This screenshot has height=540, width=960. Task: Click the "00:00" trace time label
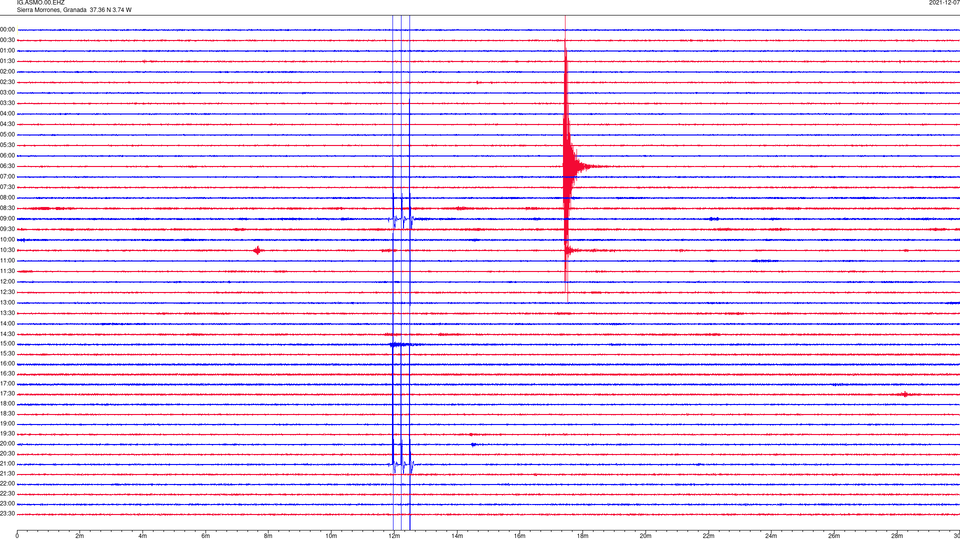[7, 29]
